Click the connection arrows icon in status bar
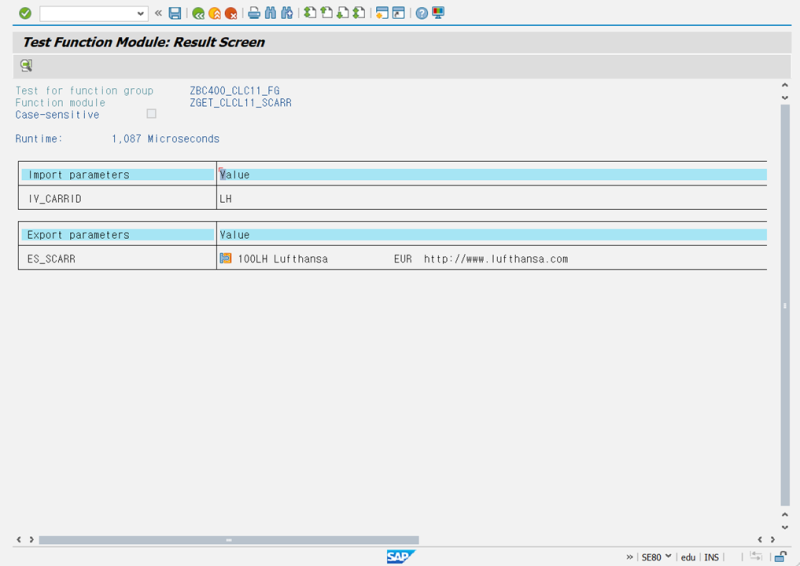The image size is (800, 566). click(x=756, y=557)
